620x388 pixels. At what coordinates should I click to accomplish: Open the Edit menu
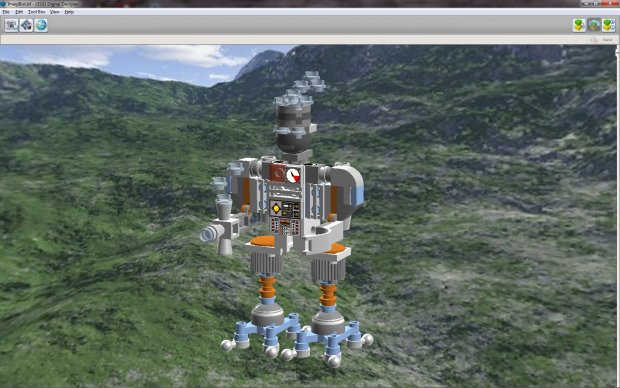[x=19, y=12]
